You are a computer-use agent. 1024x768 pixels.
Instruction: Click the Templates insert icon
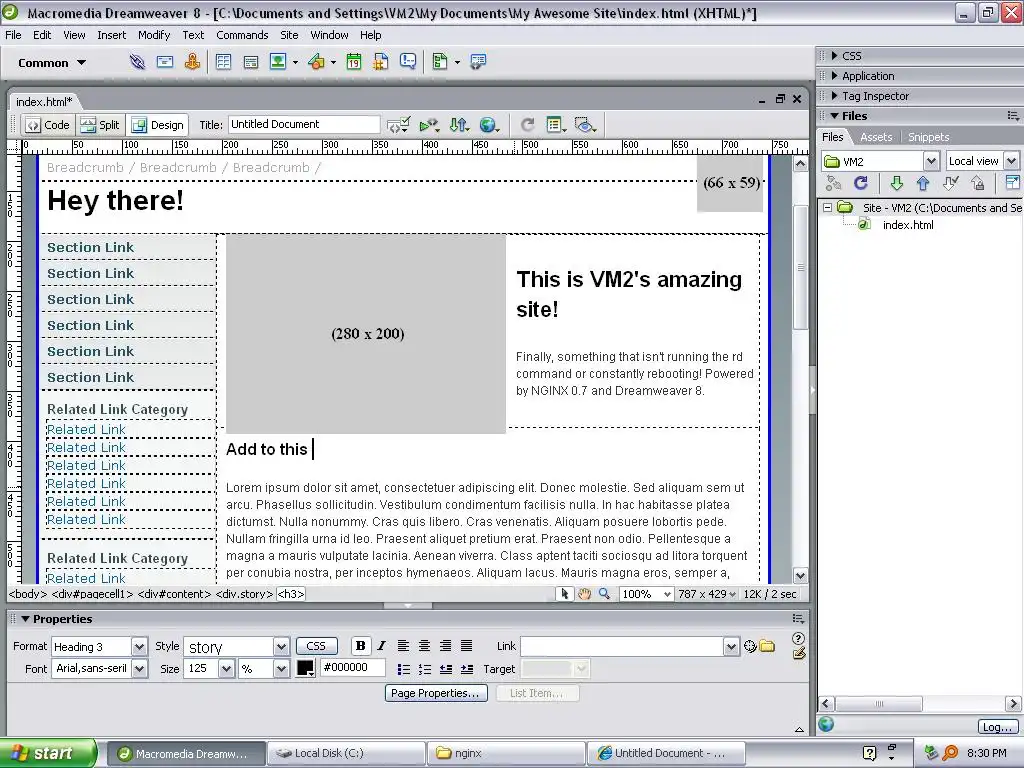440,62
